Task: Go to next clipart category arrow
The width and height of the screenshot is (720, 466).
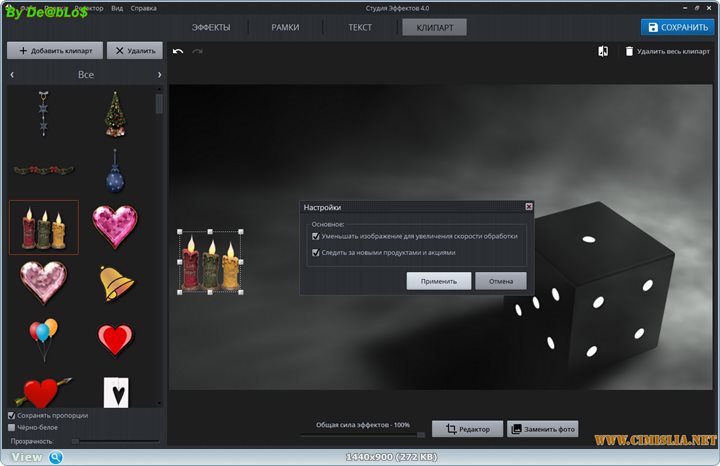Action: click(x=159, y=75)
